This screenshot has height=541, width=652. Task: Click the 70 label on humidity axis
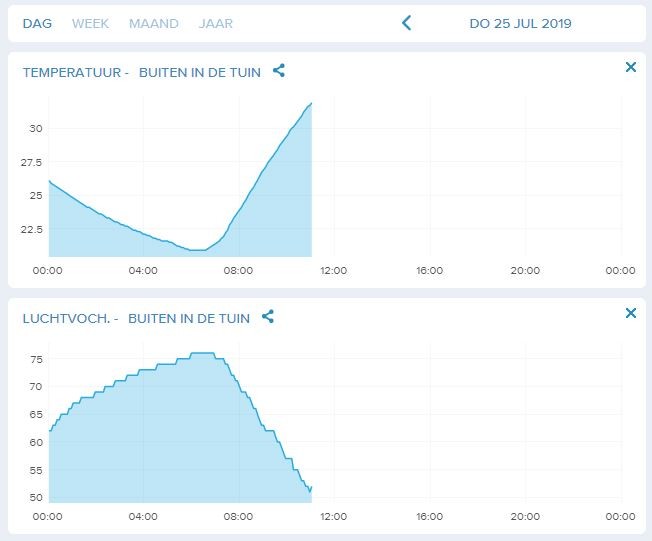click(x=36, y=387)
